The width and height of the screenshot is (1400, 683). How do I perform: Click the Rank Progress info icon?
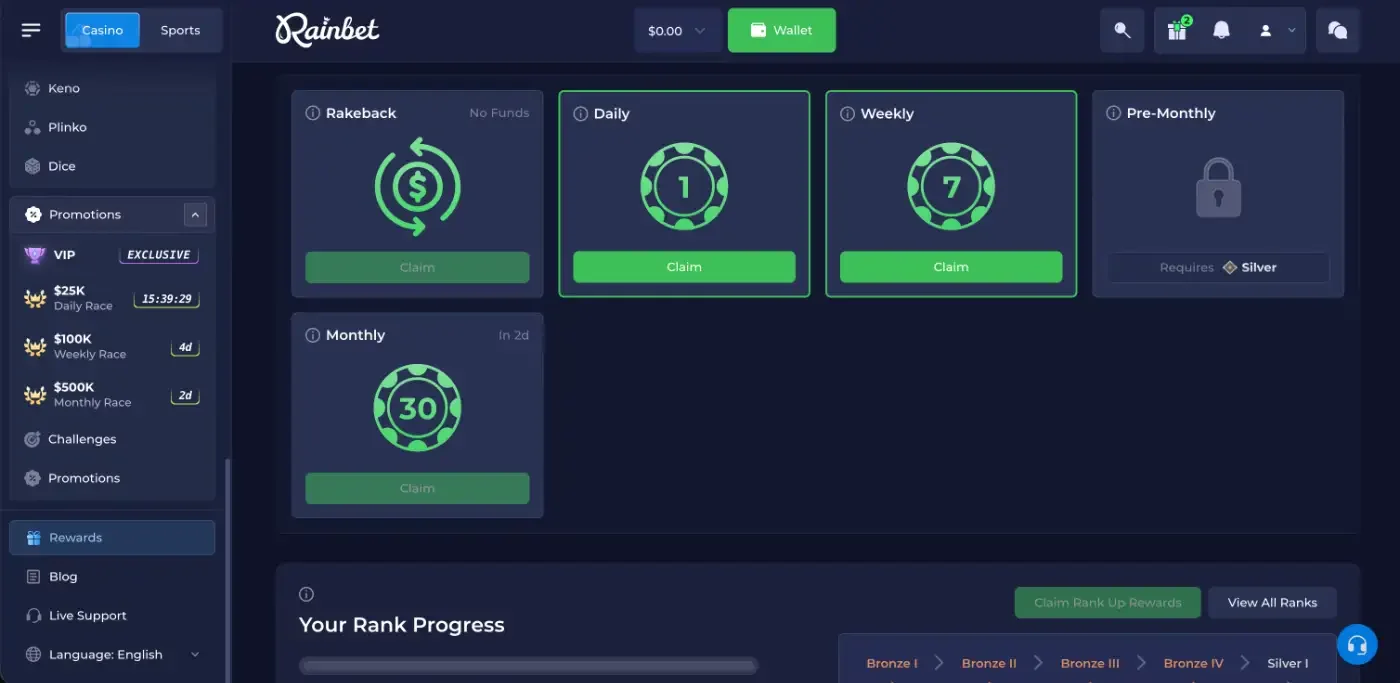(306, 594)
